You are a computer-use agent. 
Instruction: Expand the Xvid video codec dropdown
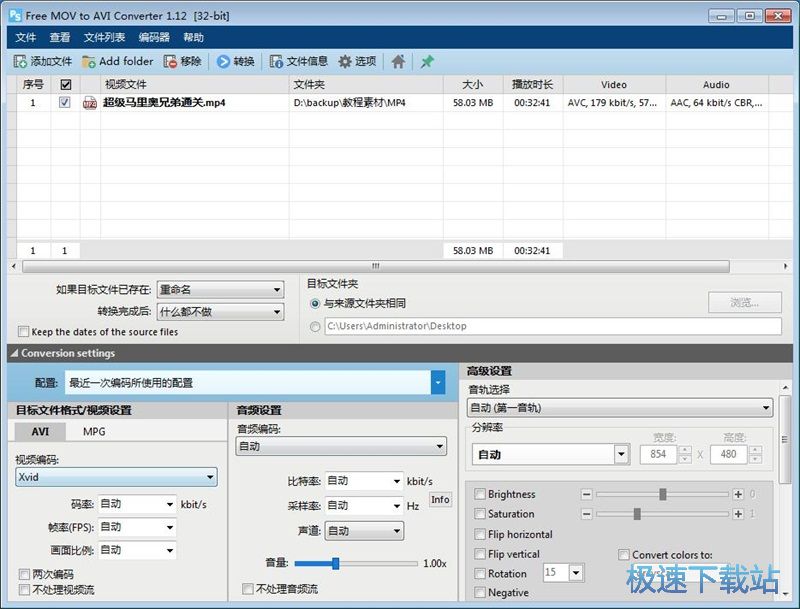(x=210, y=478)
